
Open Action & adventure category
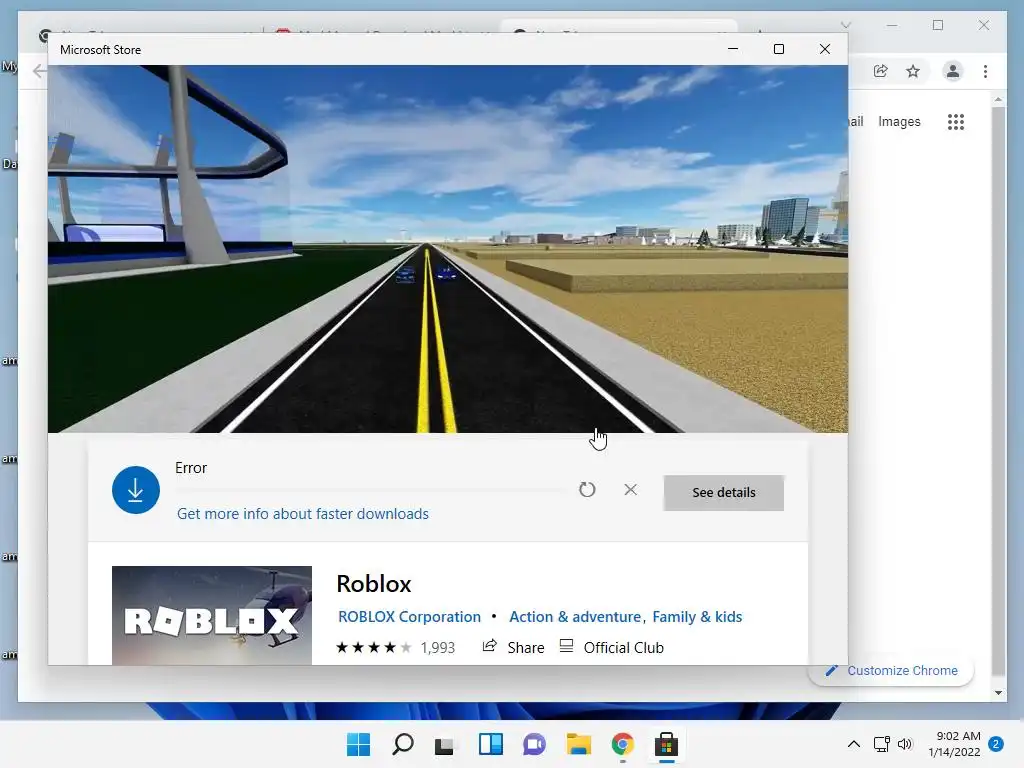575,616
